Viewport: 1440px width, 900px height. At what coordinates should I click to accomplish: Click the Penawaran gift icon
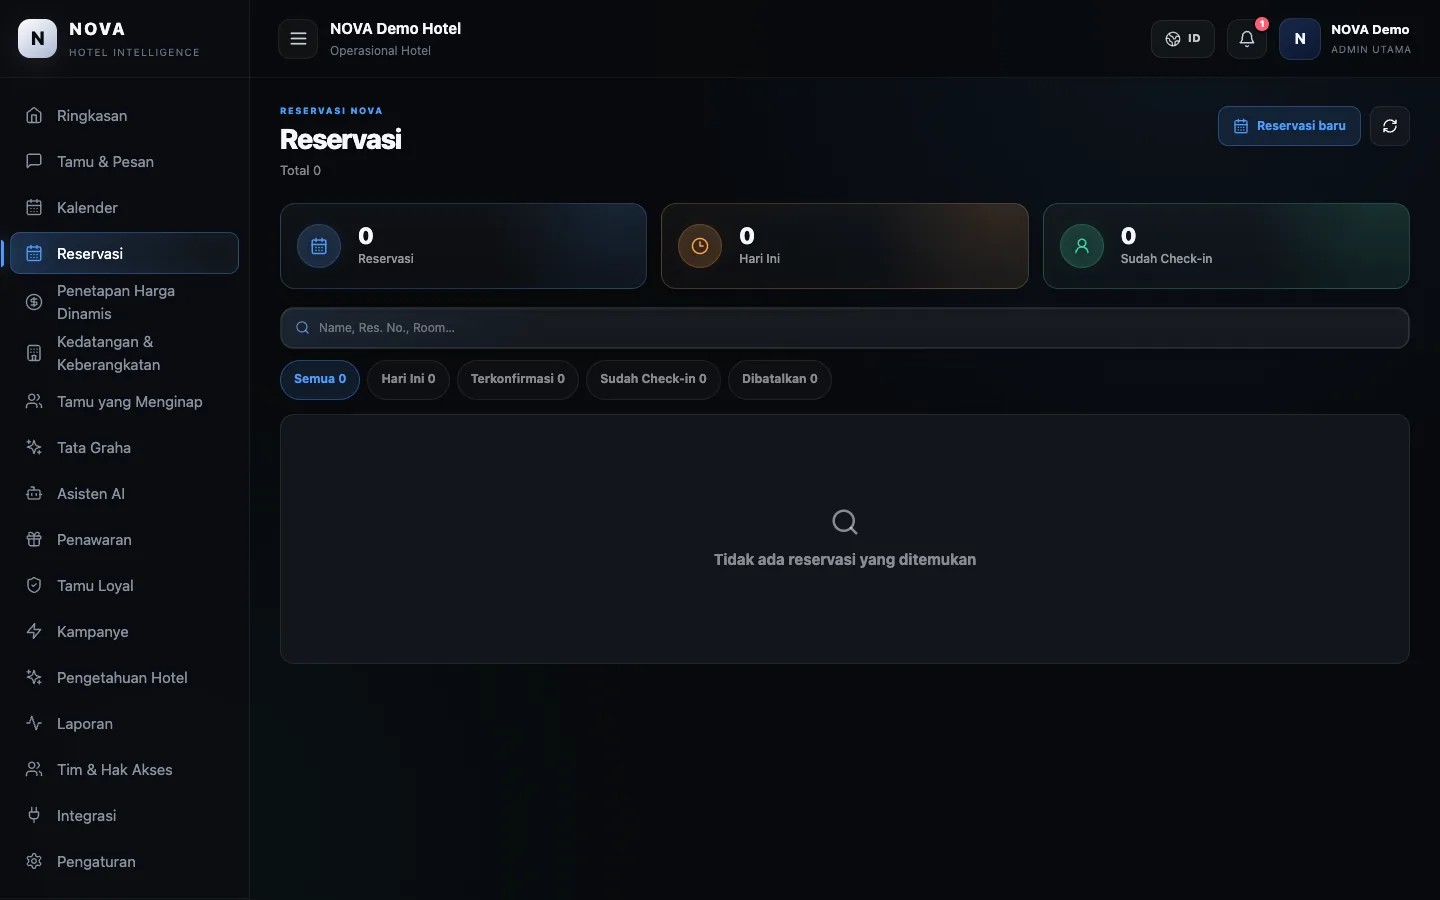coord(34,539)
